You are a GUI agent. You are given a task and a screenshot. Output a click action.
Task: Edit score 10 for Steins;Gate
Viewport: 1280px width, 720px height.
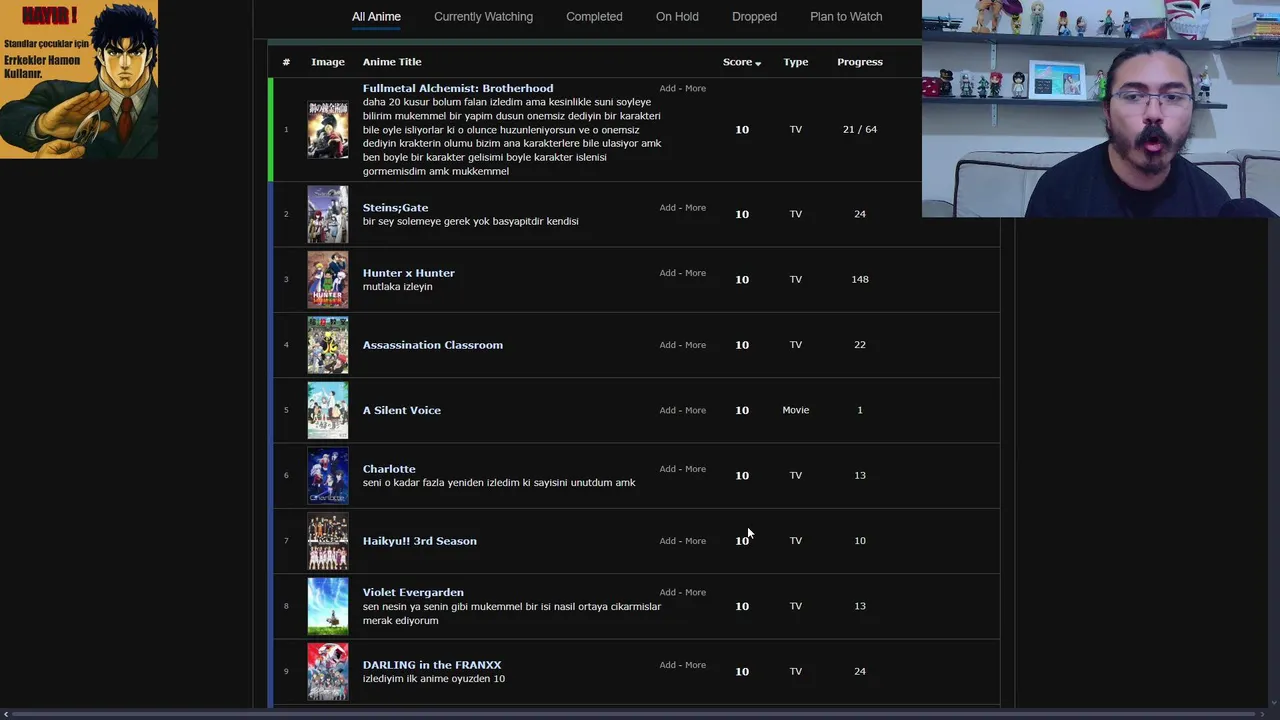pos(742,214)
